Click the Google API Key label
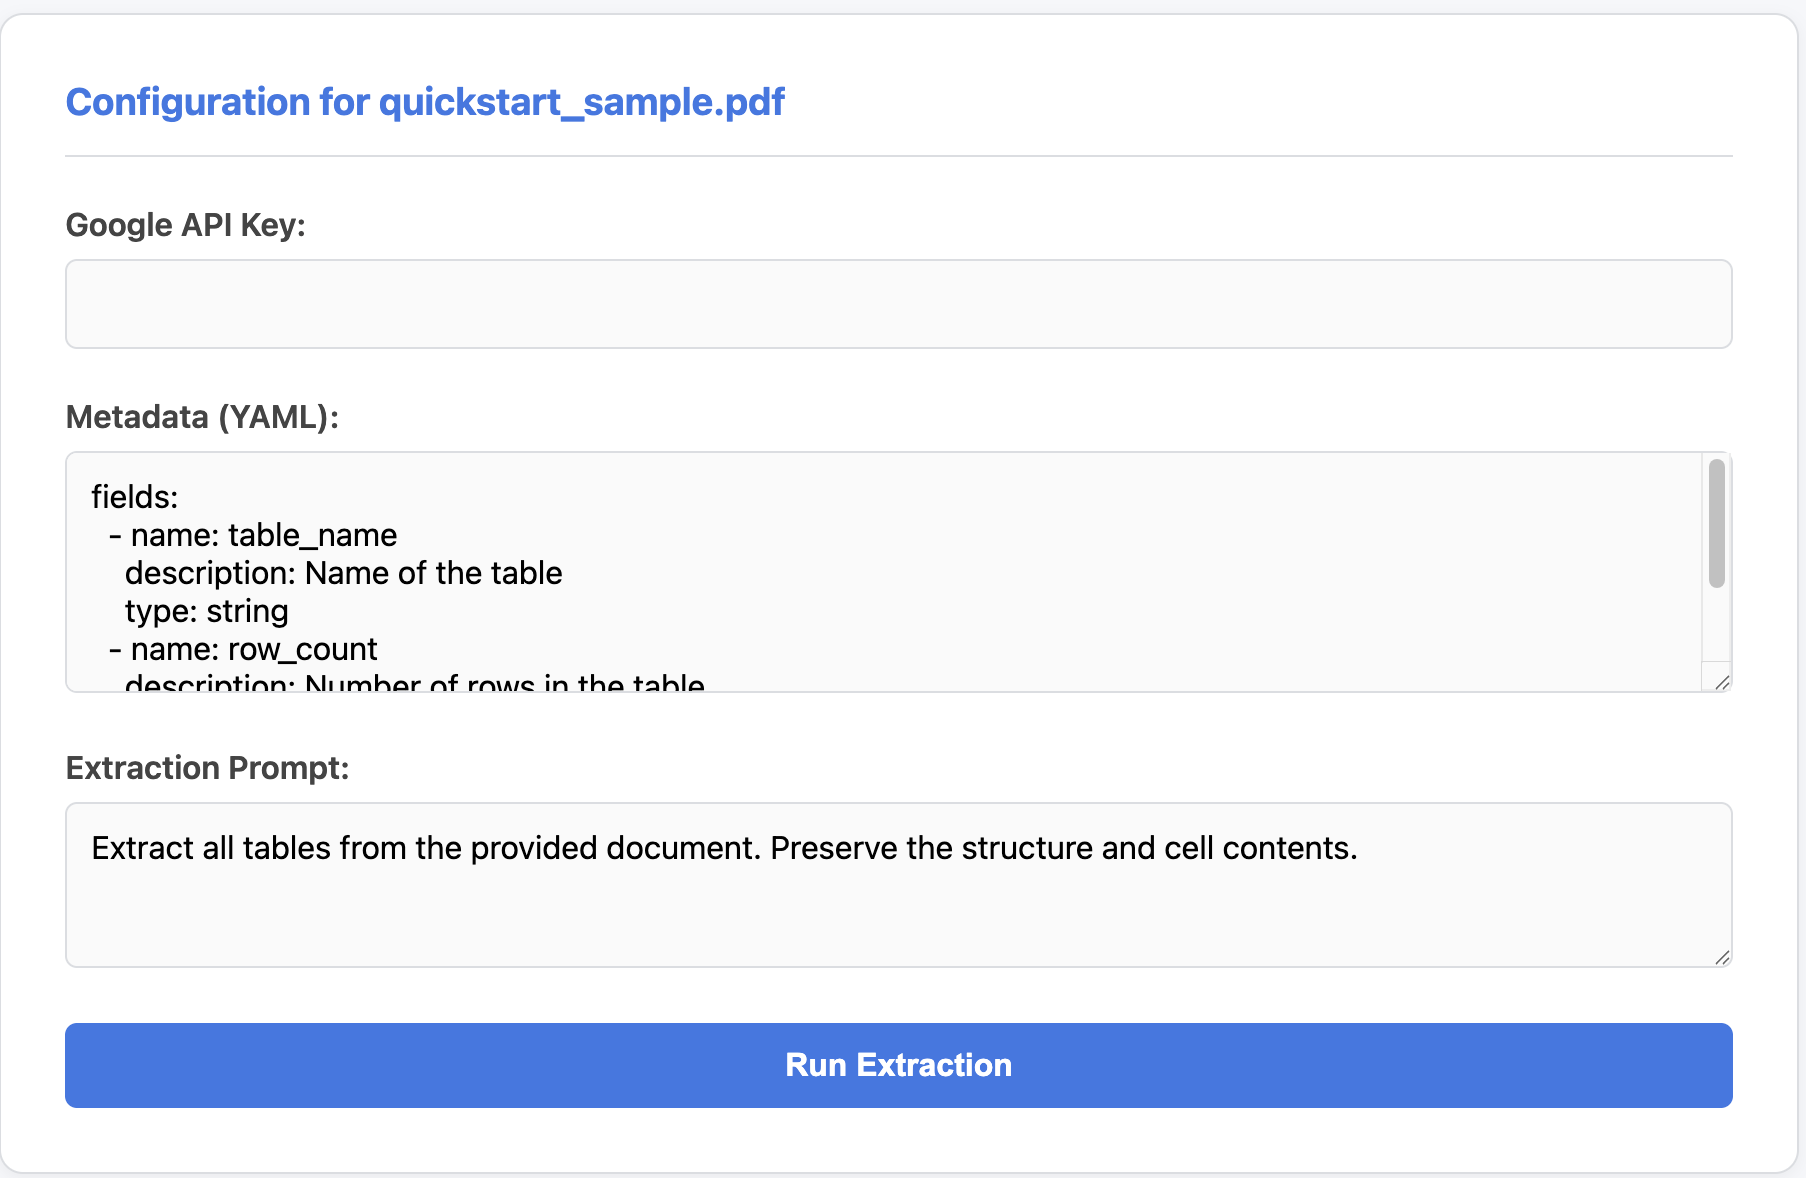The image size is (1806, 1178). [187, 224]
